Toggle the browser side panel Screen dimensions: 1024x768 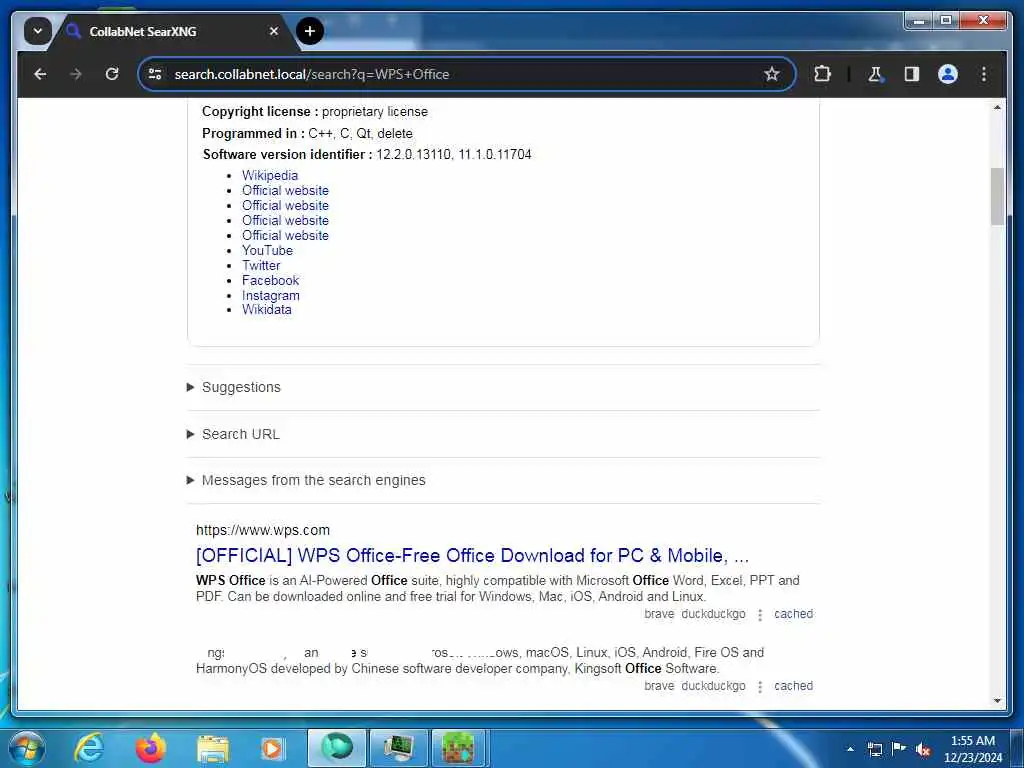(x=912, y=74)
